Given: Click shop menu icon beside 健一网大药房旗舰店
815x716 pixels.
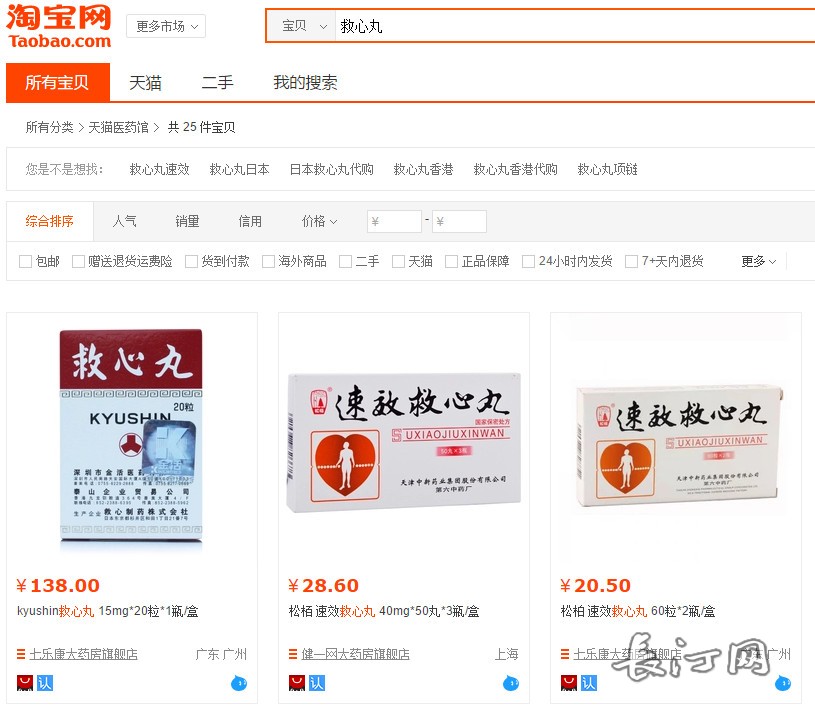Looking at the screenshot, I should click(x=293, y=654).
